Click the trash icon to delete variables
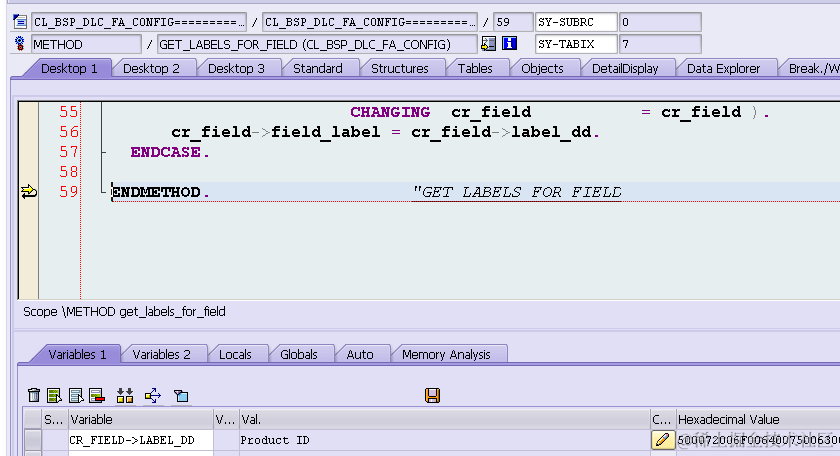The width and height of the screenshot is (840, 456). [34, 395]
